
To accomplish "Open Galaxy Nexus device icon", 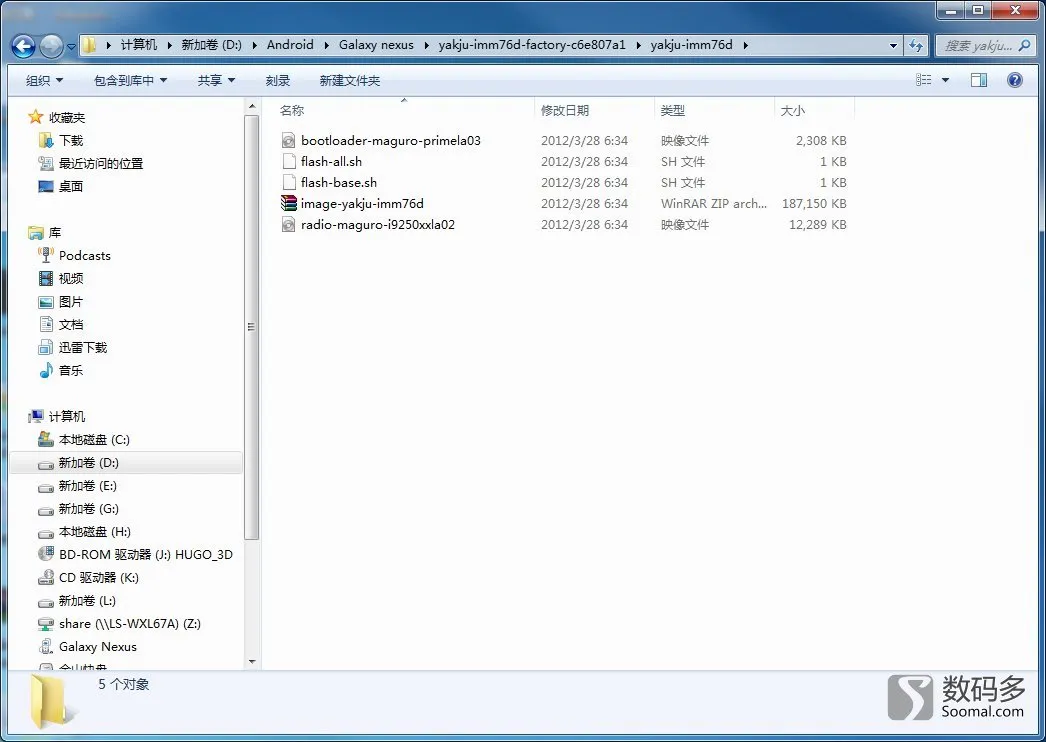I will (45, 647).
